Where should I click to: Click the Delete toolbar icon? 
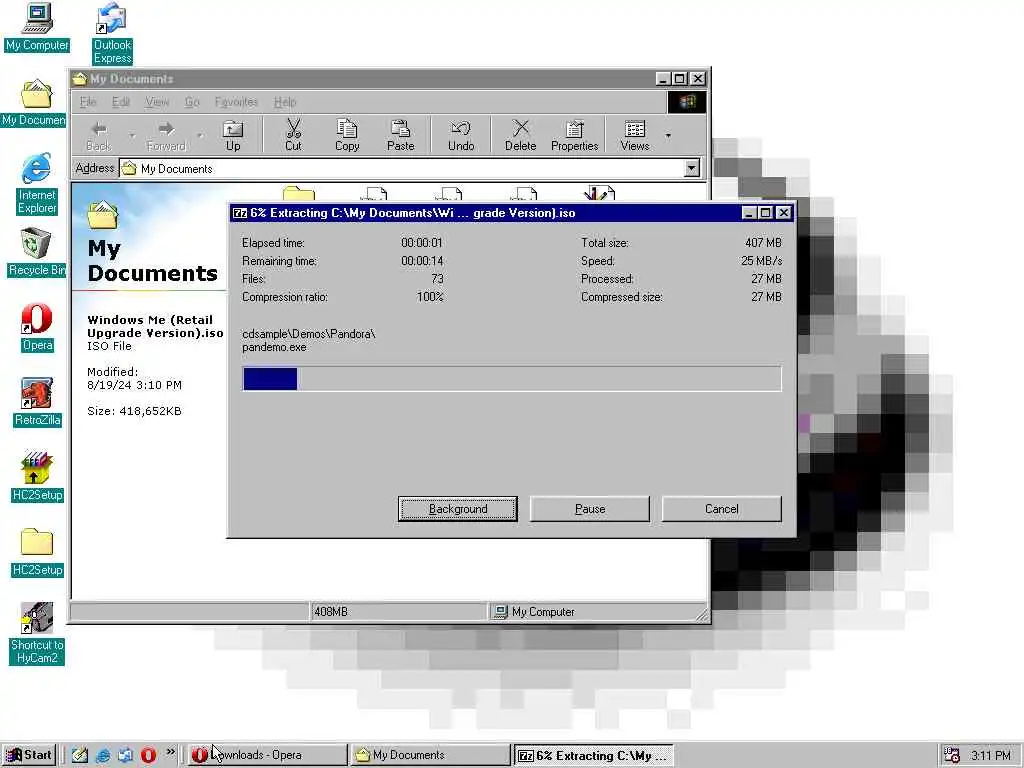(x=520, y=136)
